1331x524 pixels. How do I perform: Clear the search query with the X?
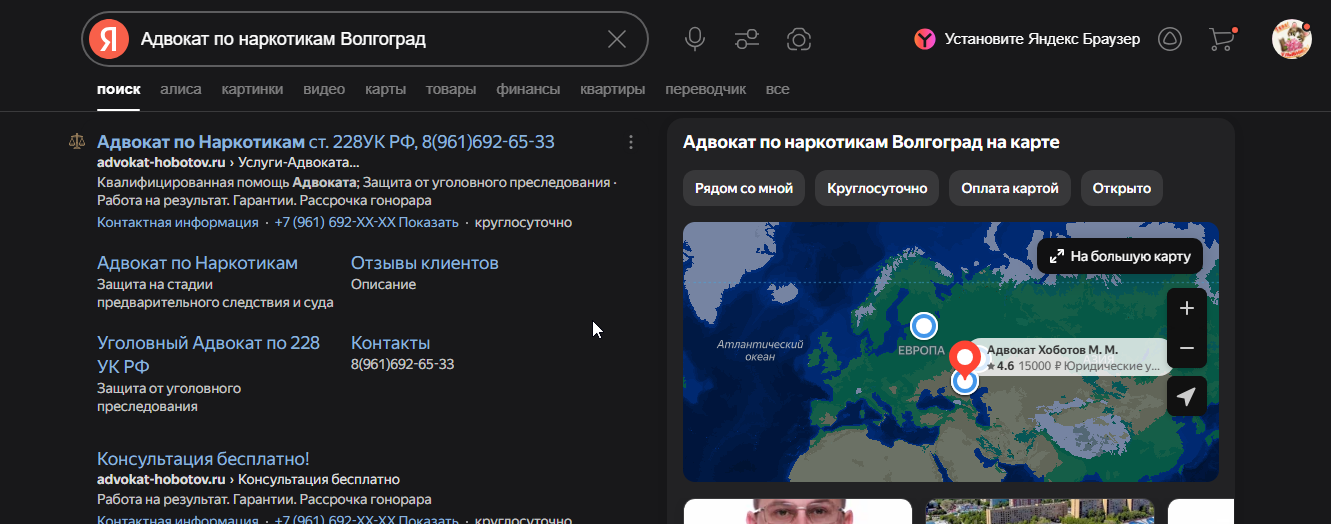(617, 39)
